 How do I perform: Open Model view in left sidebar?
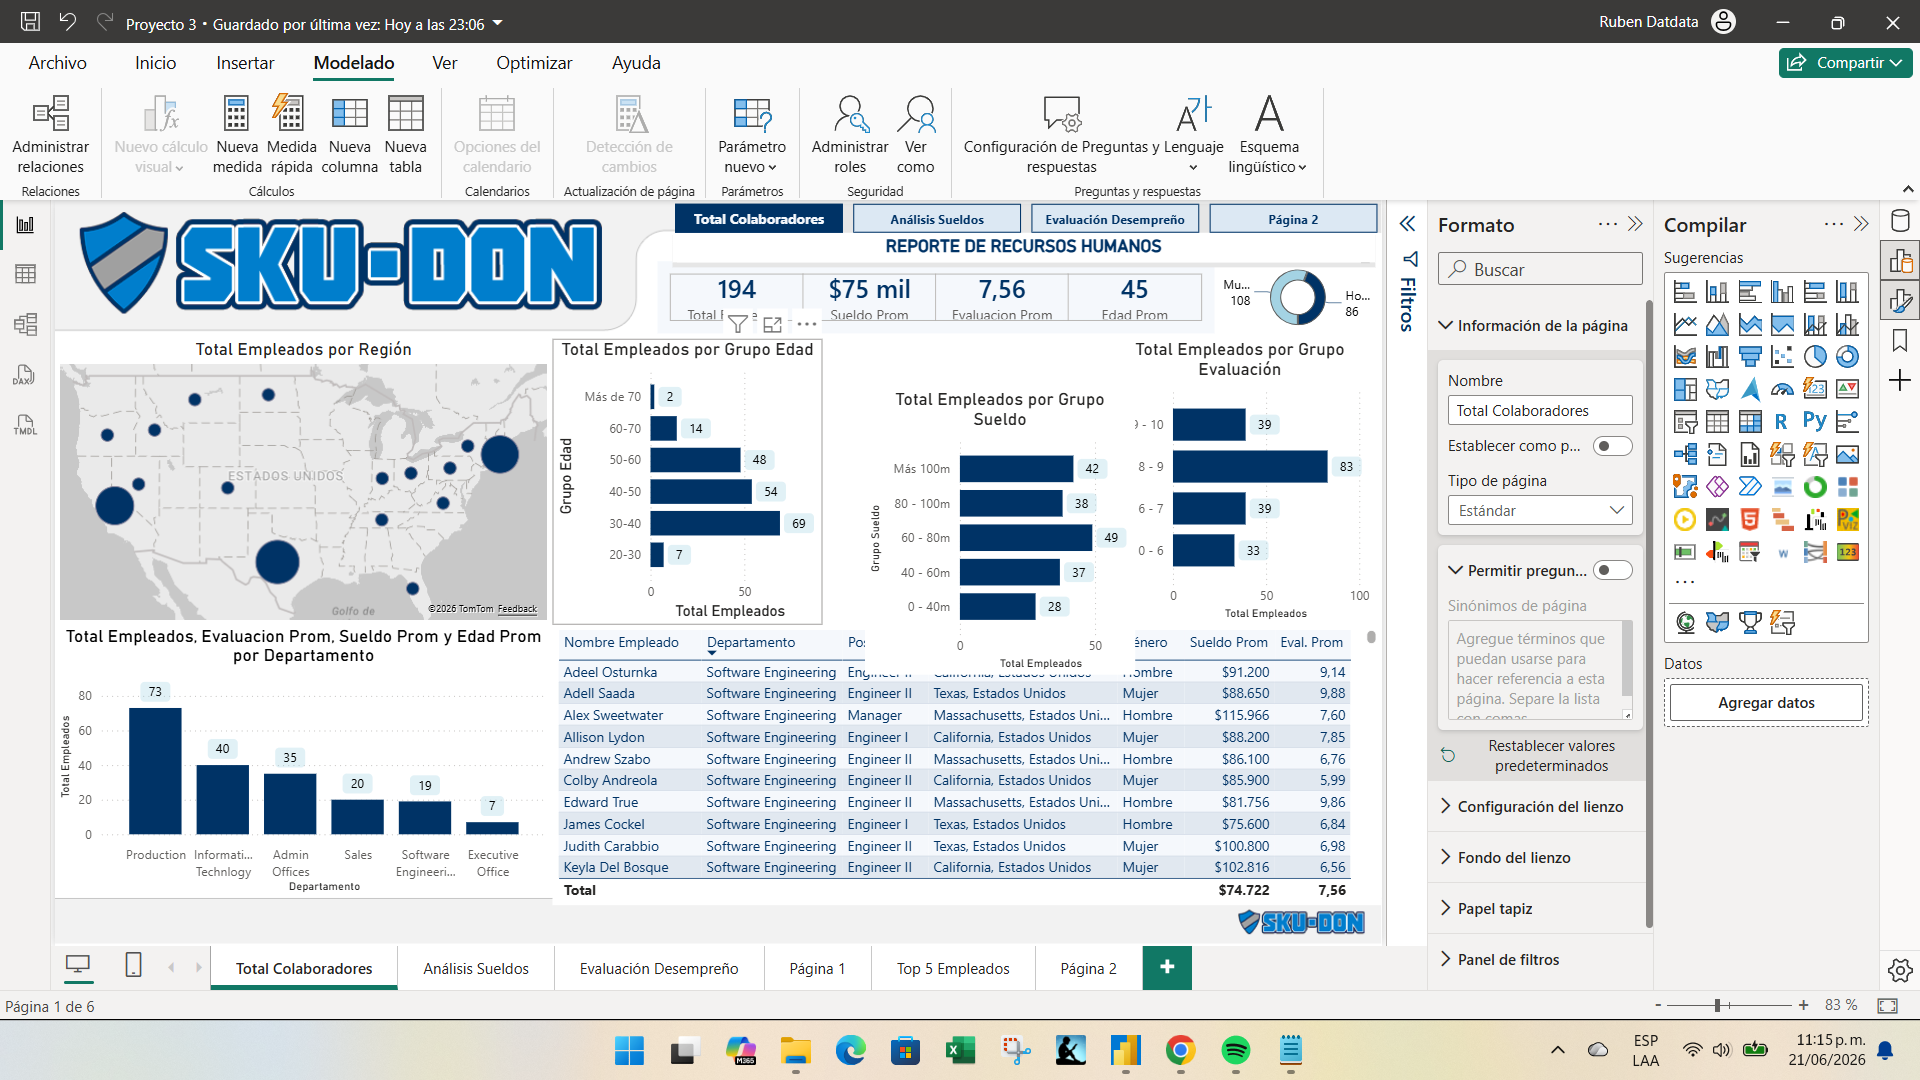click(25, 324)
